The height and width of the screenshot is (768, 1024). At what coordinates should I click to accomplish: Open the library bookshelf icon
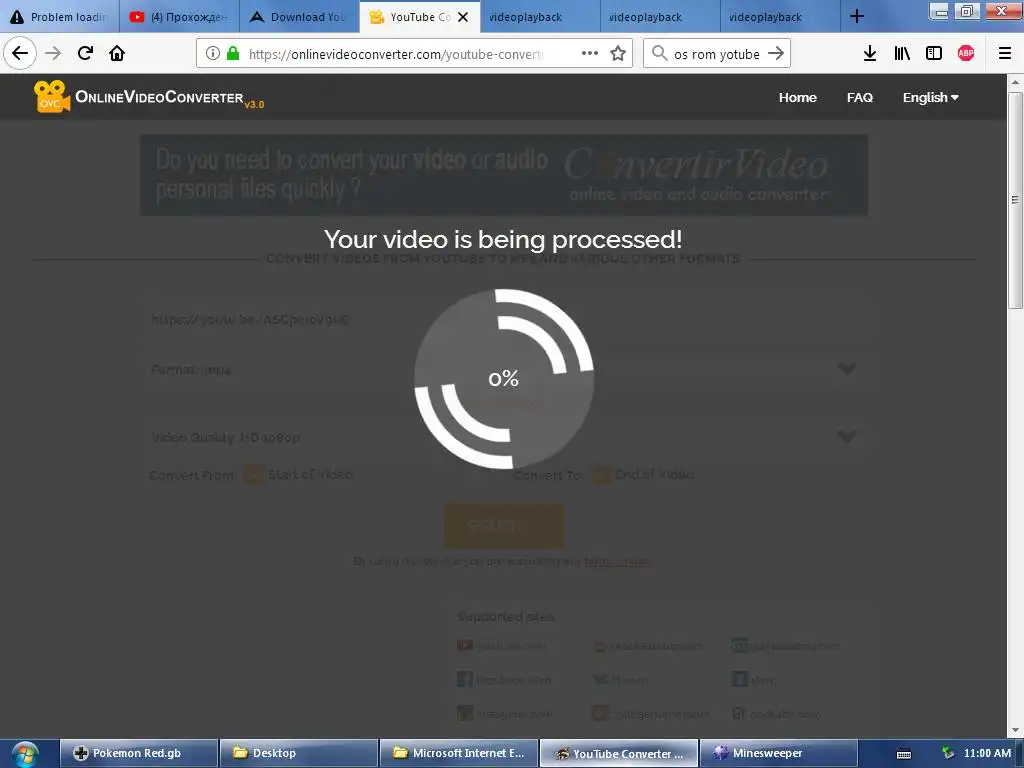pos(902,54)
